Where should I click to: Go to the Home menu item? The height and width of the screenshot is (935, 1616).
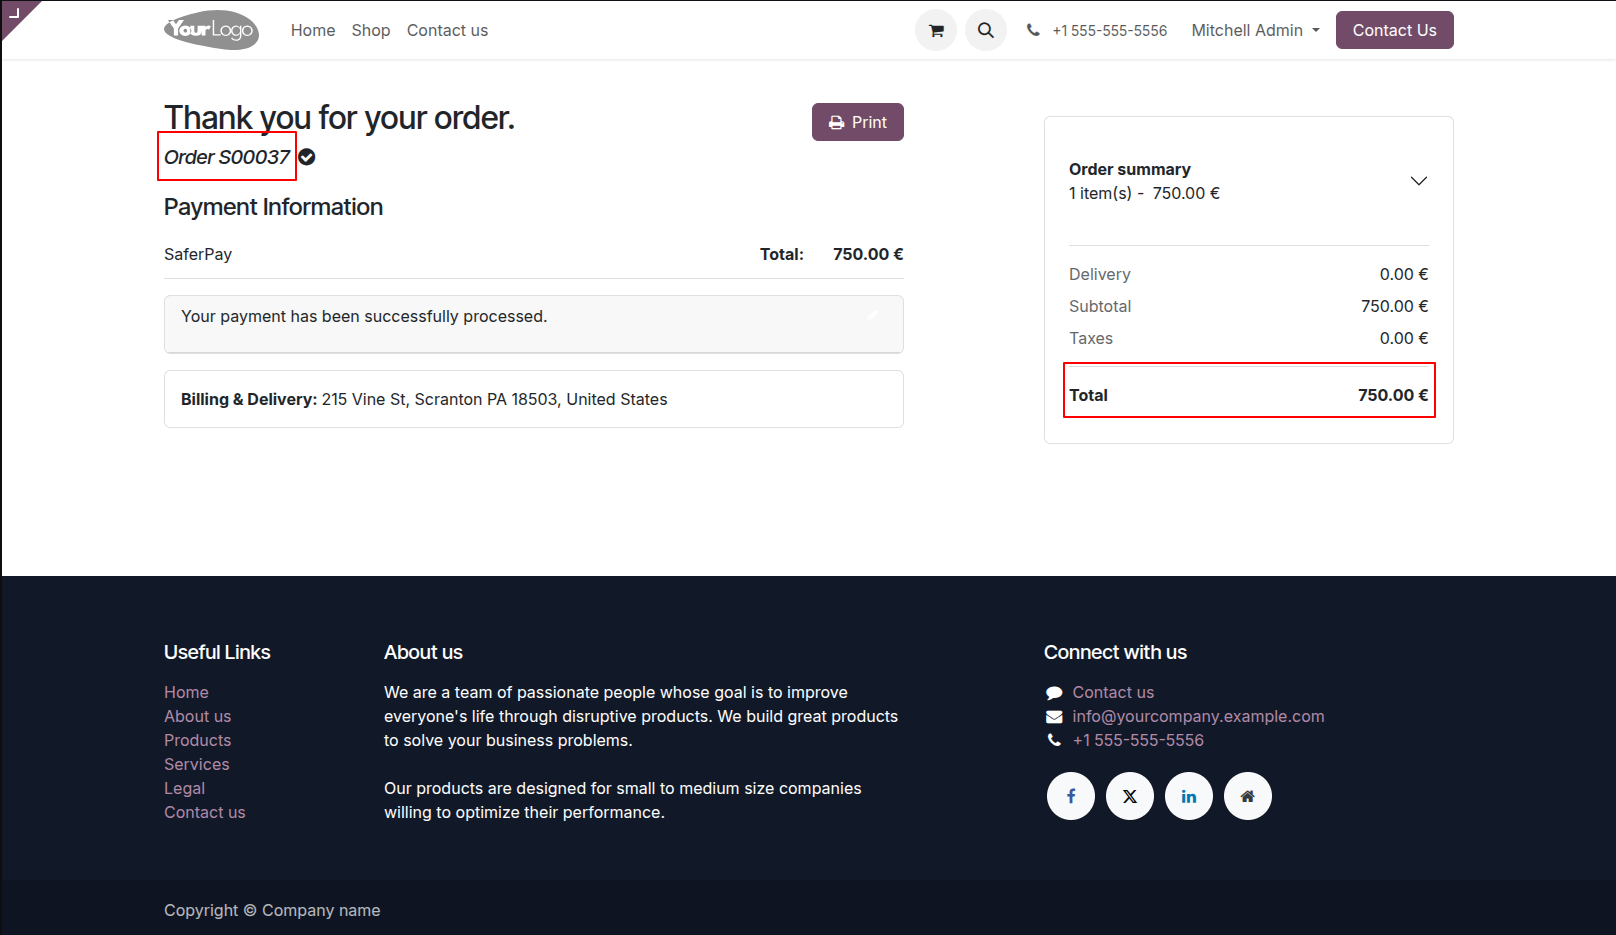click(313, 30)
